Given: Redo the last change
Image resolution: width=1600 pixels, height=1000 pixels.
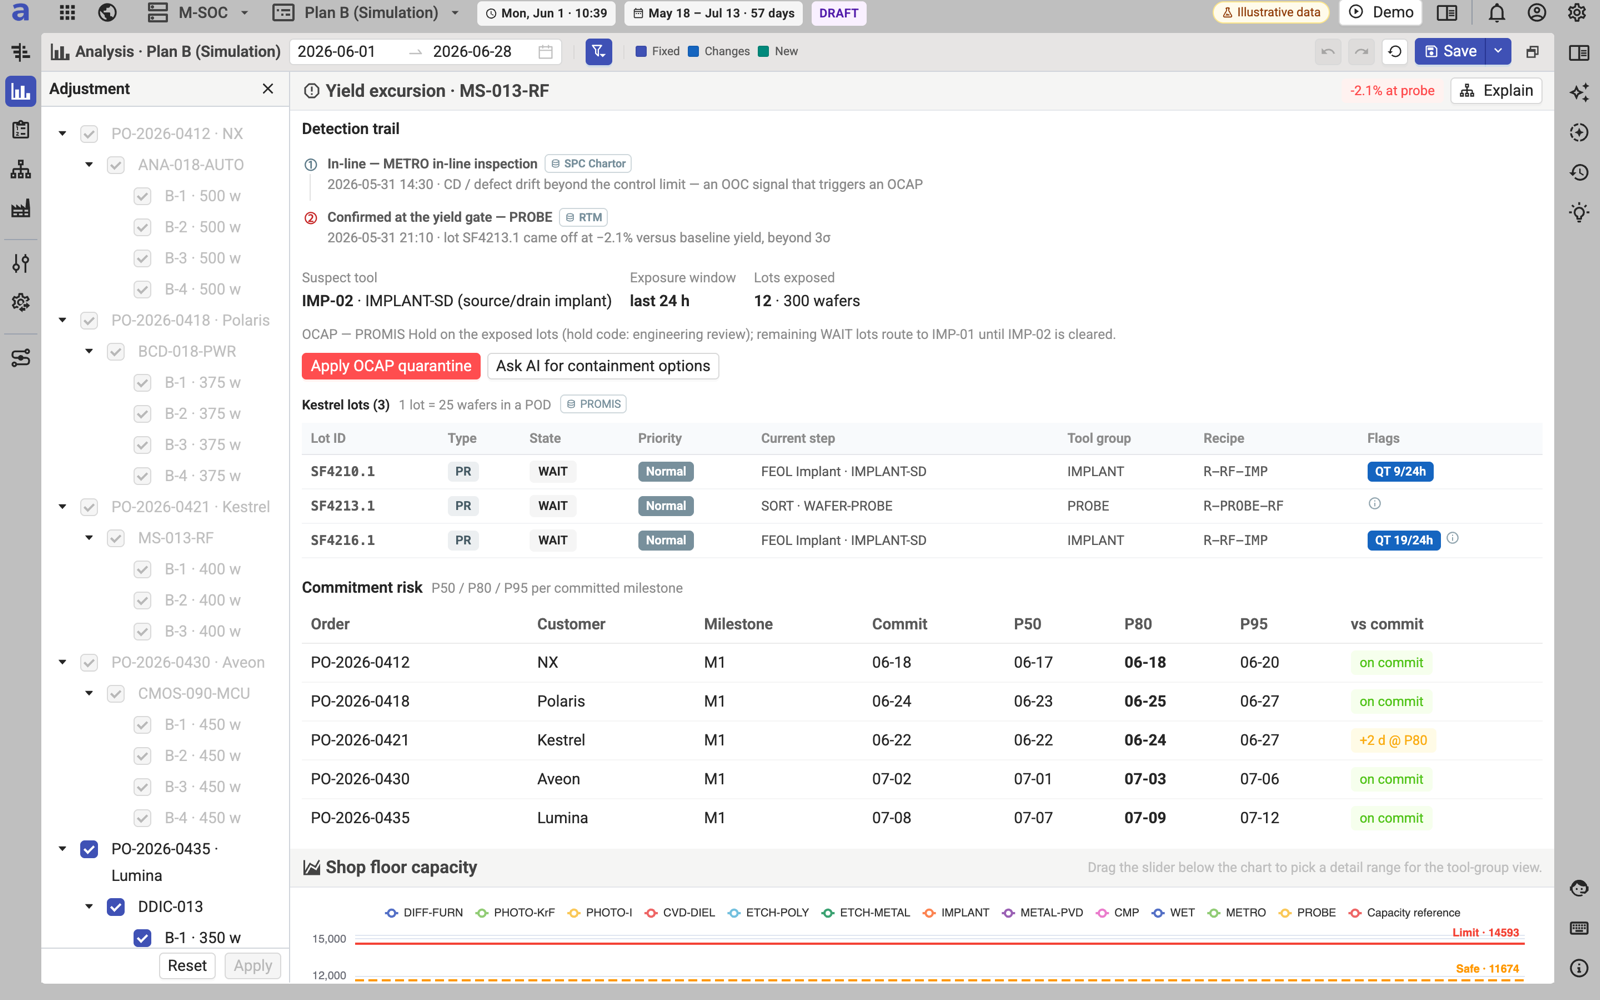Looking at the screenshot, I should click(1361, 52).
